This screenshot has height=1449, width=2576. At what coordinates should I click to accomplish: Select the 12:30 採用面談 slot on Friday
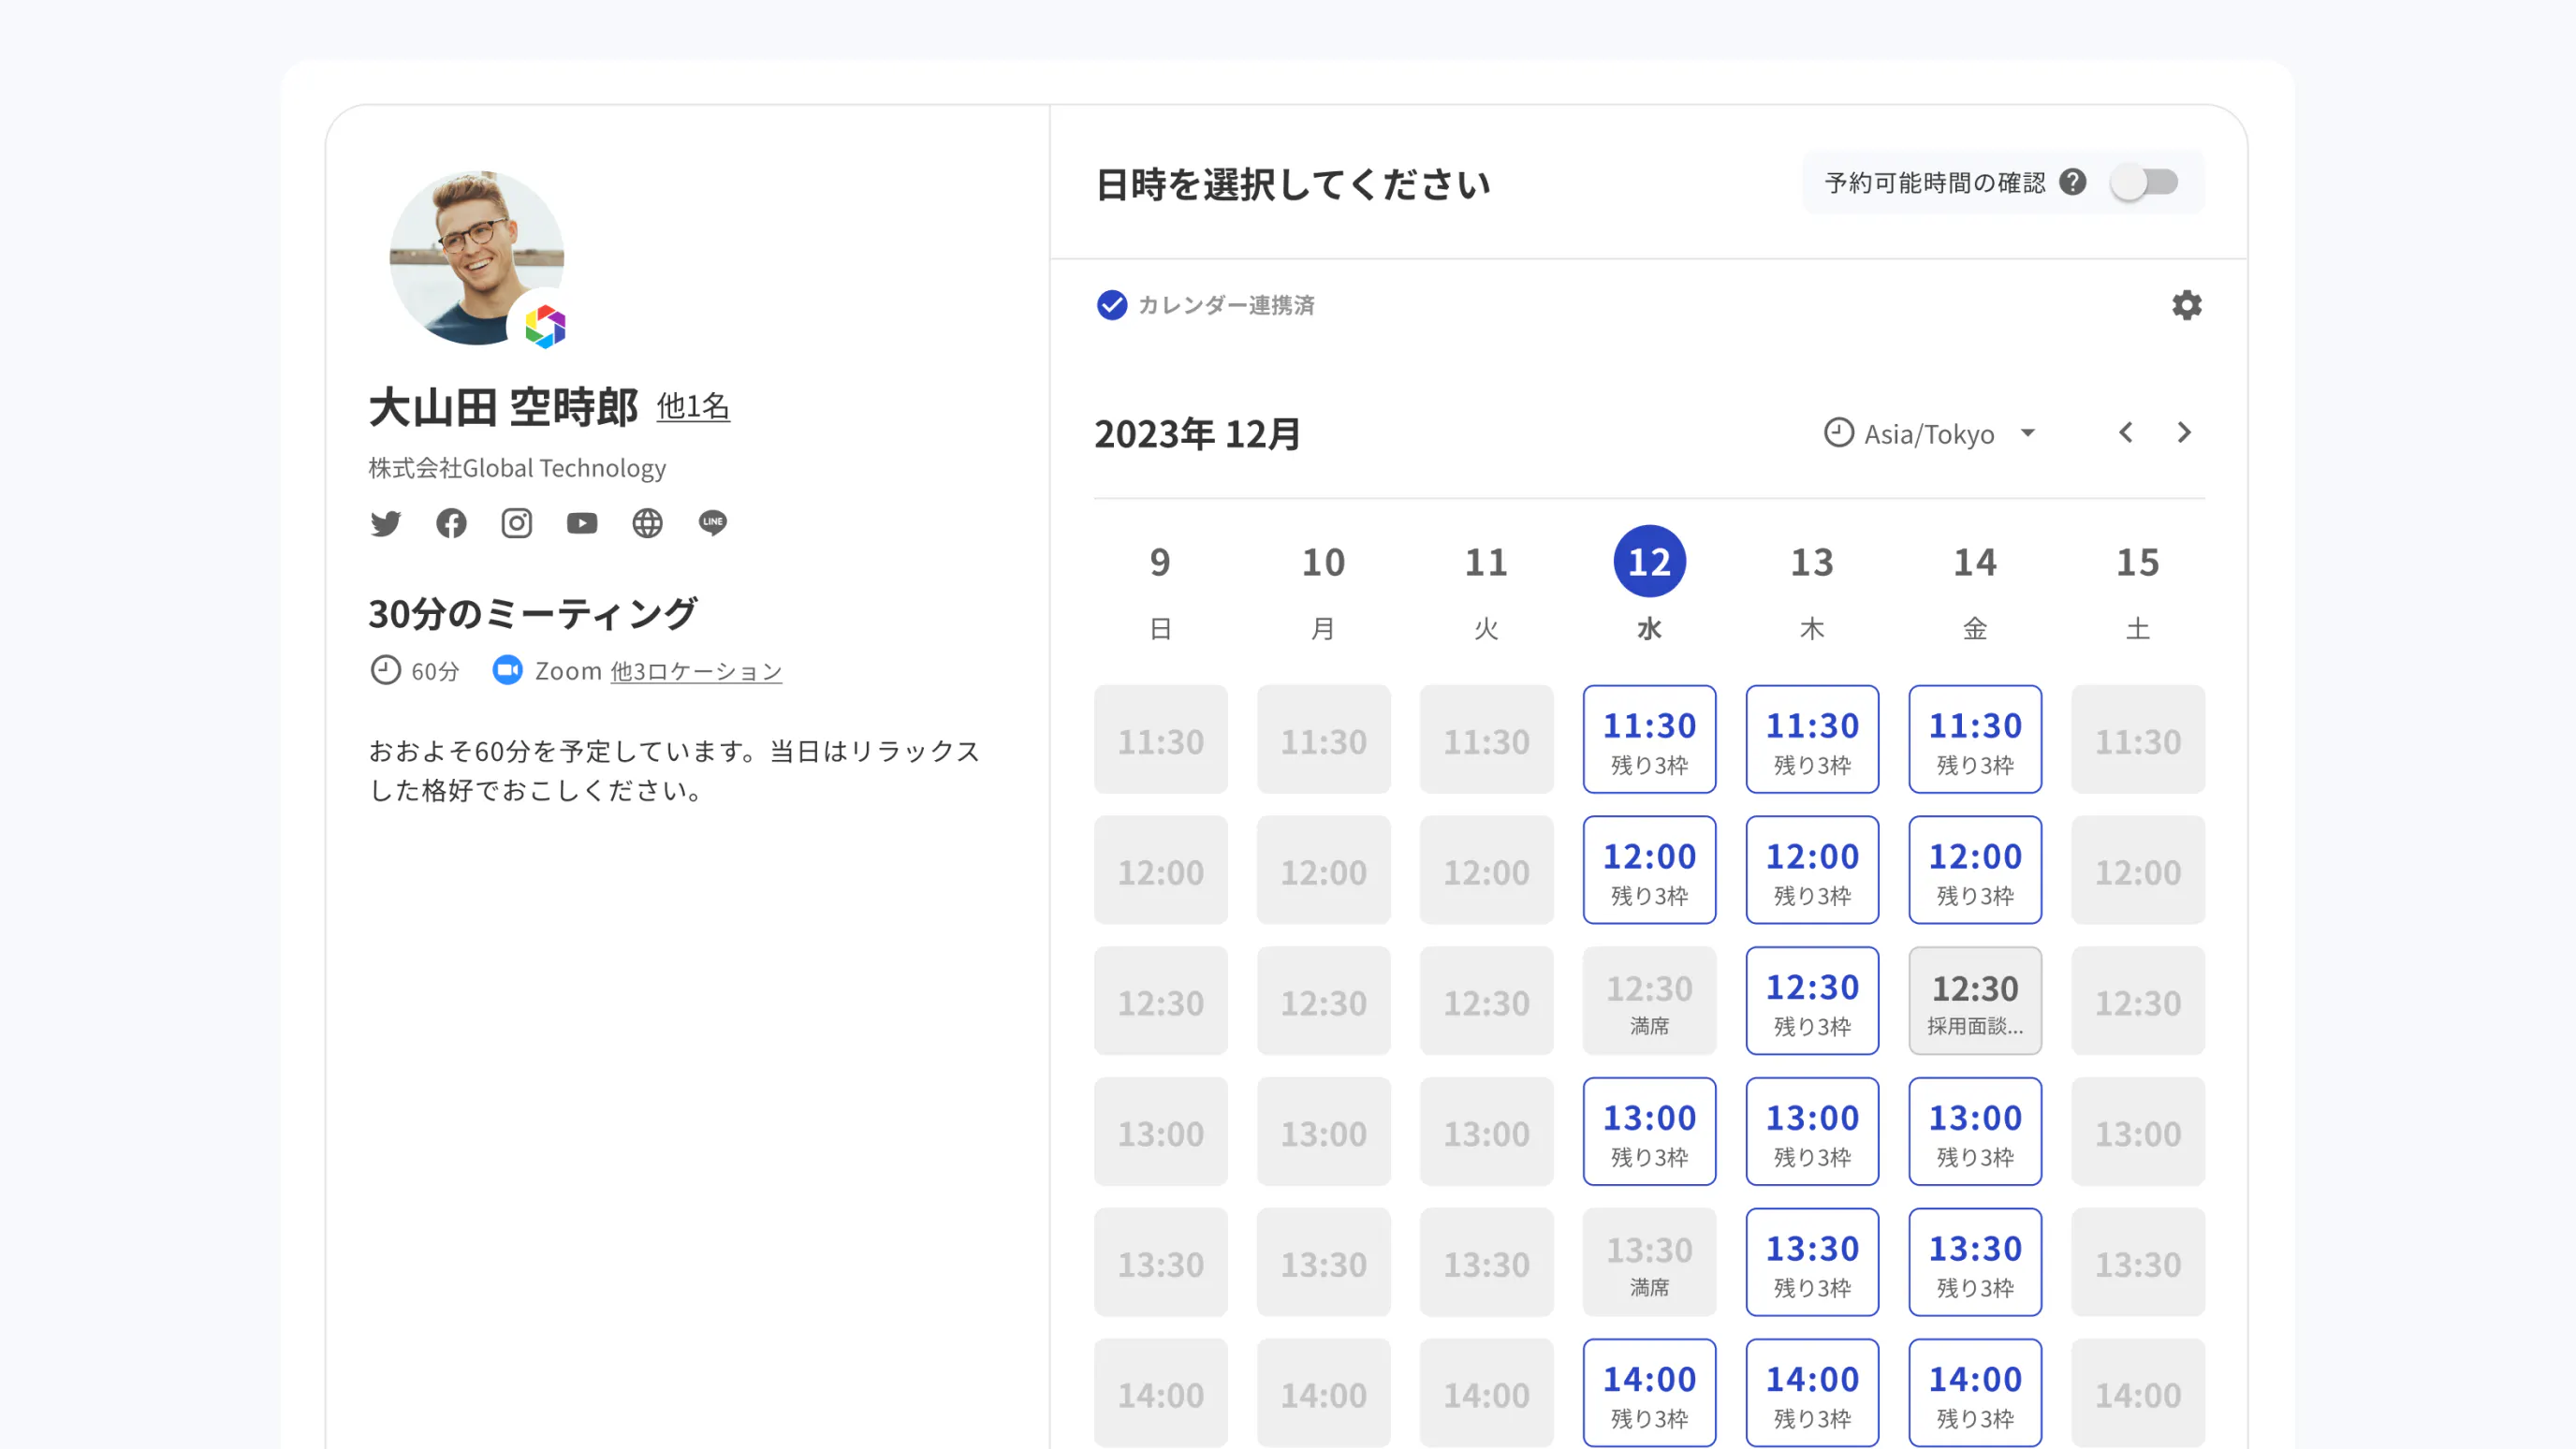1974,1001
